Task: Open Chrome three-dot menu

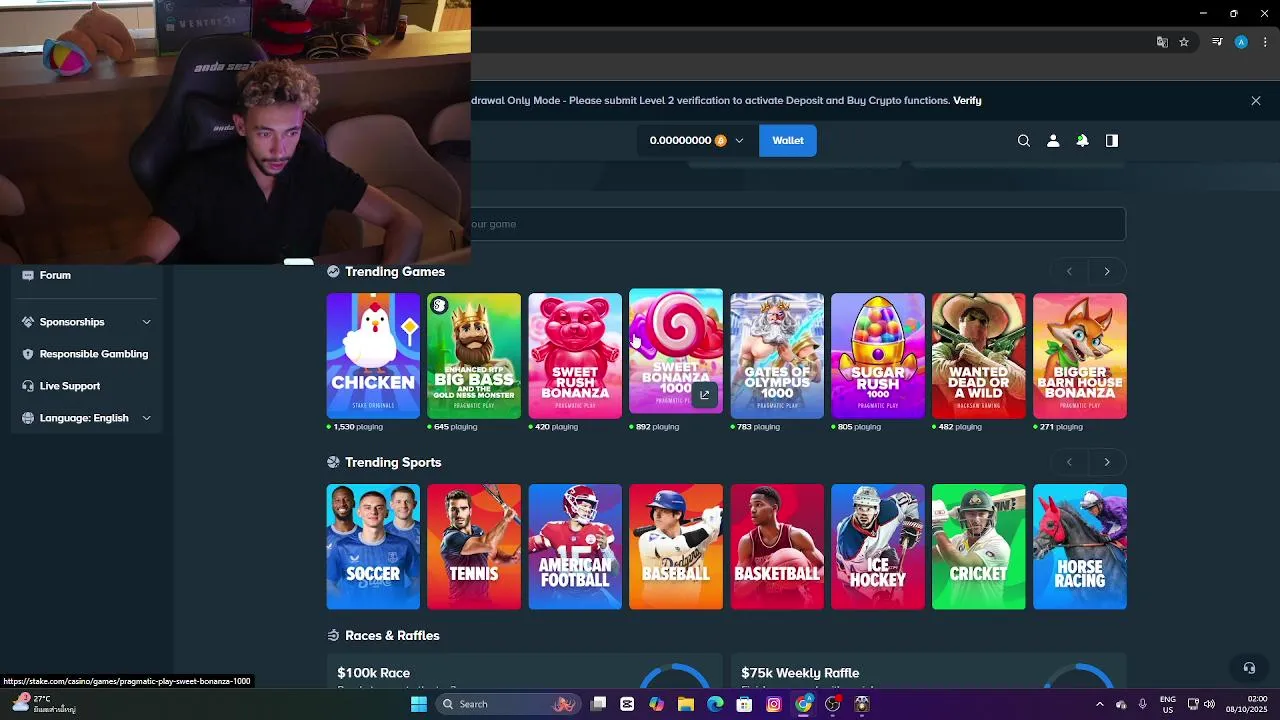Action: 1265,42
